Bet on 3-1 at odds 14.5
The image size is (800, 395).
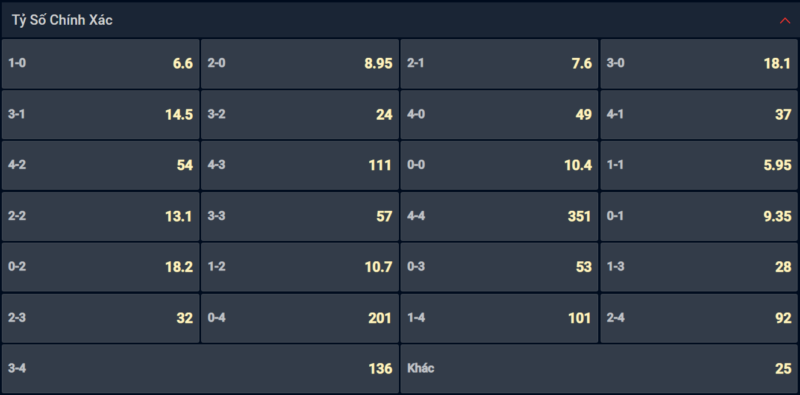[101, 115]
